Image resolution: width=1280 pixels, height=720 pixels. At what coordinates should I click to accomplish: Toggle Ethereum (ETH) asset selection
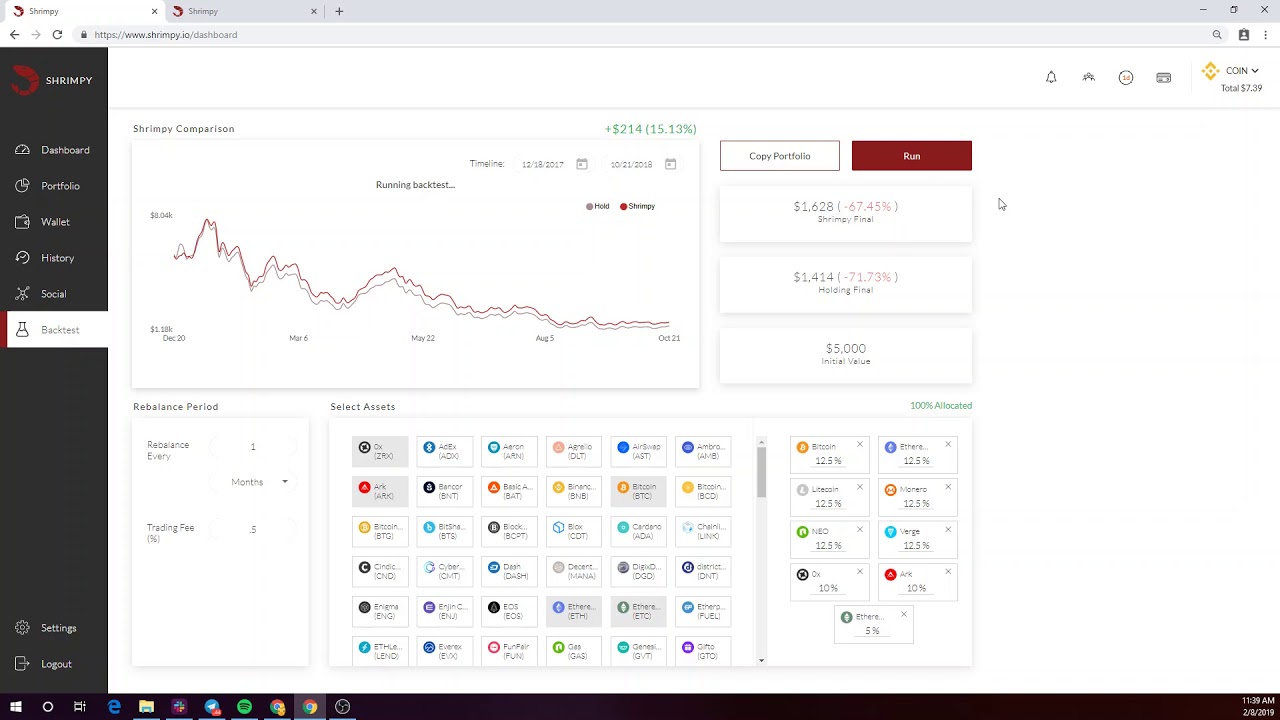point(574,611)
